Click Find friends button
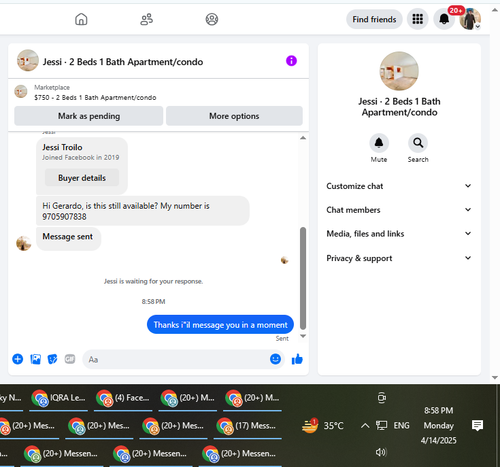The height and width of the screenshot is (467, 500). point(374,19)
